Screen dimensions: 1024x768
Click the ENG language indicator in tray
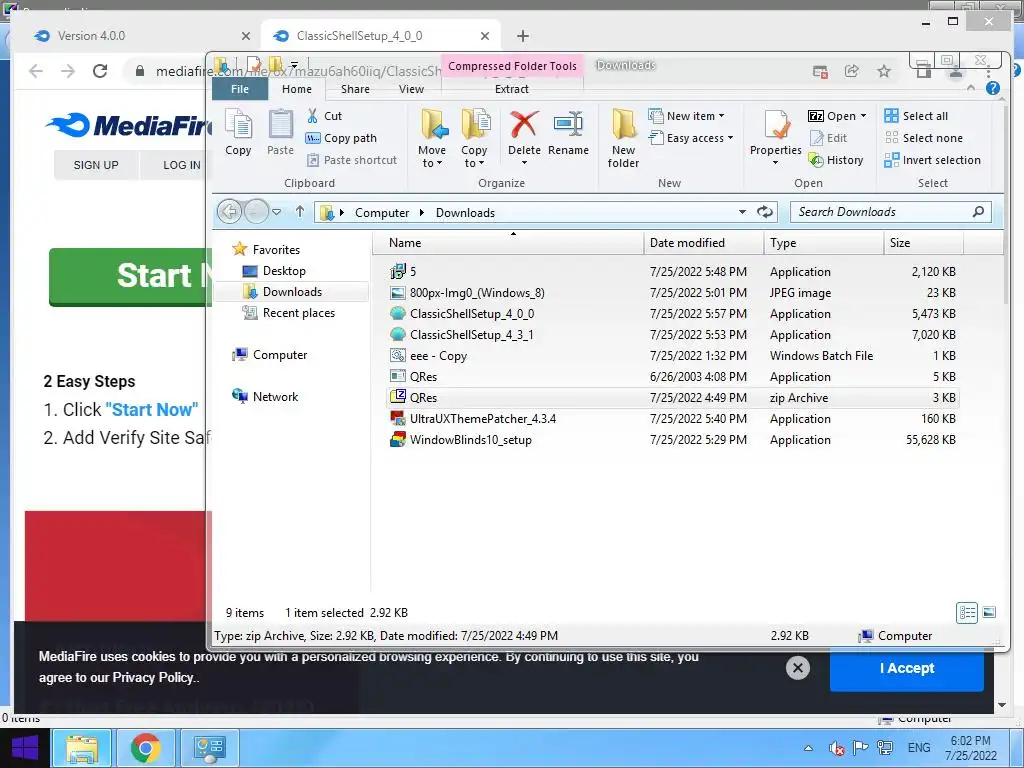[919, 748]
